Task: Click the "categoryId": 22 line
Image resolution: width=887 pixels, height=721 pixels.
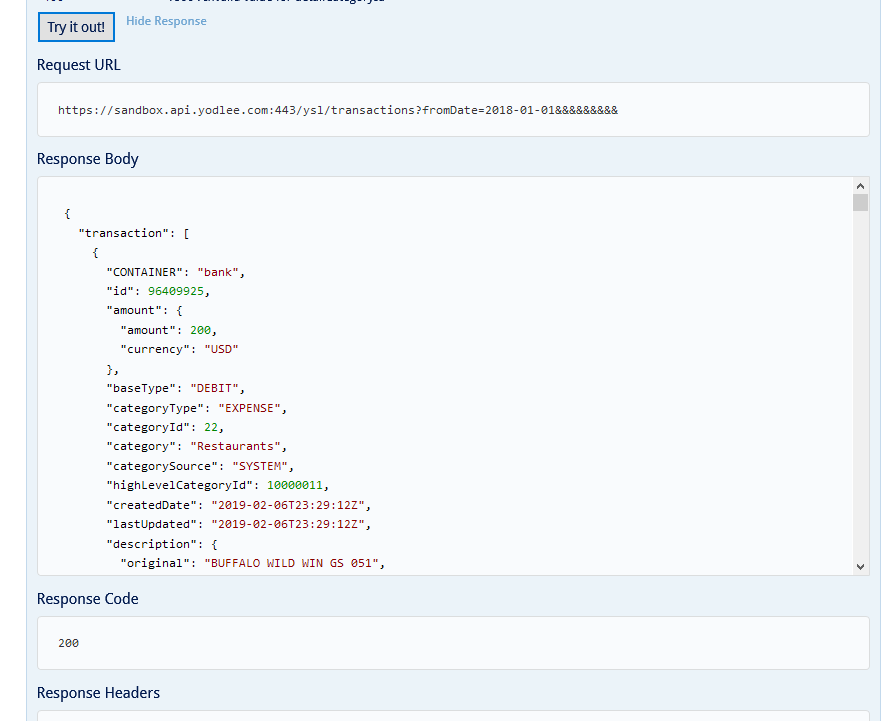Action: point(165,428)
